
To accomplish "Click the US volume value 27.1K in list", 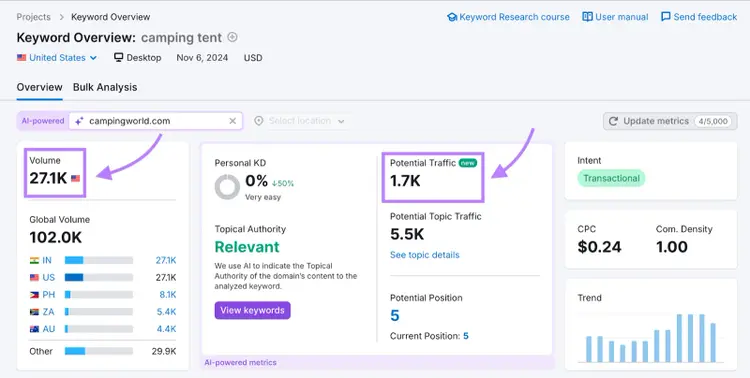I will (x=165, y=278).
